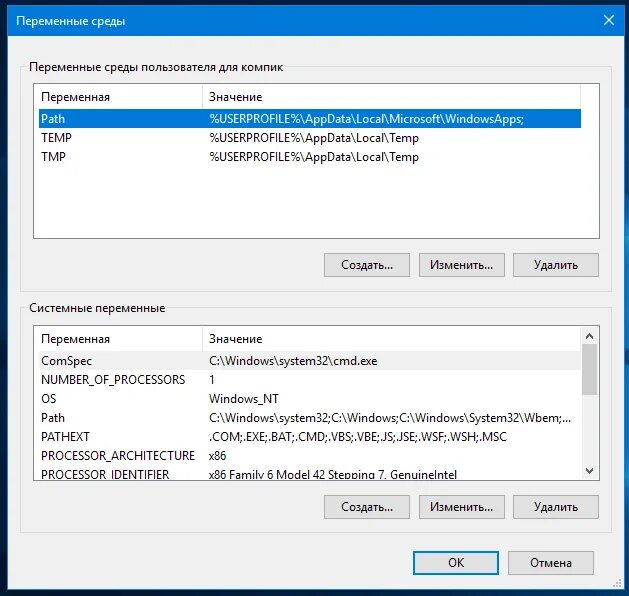Click the value 1 for NUMBER_OF_PROCESSORS
Screen dimensions: 629x596
point(212,379)
